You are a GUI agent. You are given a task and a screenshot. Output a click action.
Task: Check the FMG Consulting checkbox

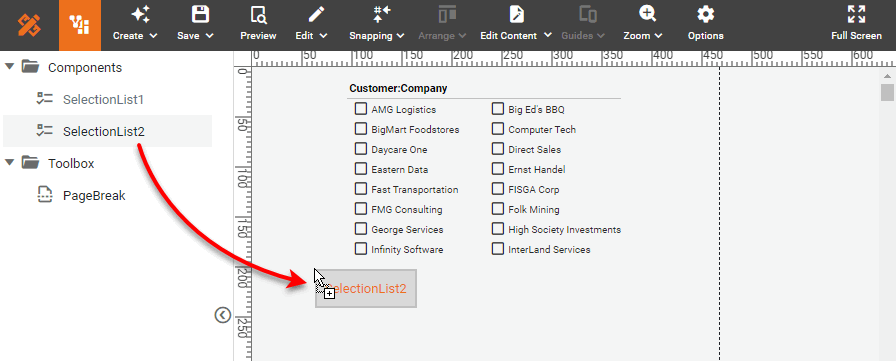click(361, 208)
